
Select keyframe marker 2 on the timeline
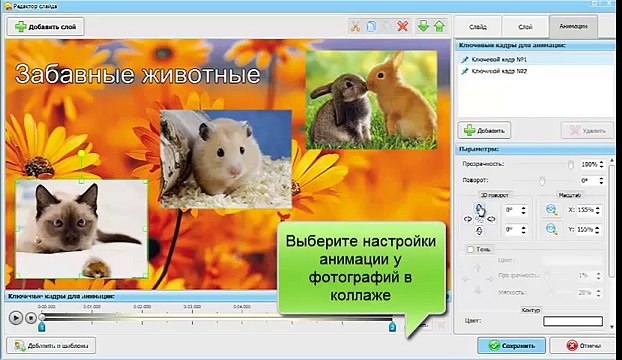point(392,327)
